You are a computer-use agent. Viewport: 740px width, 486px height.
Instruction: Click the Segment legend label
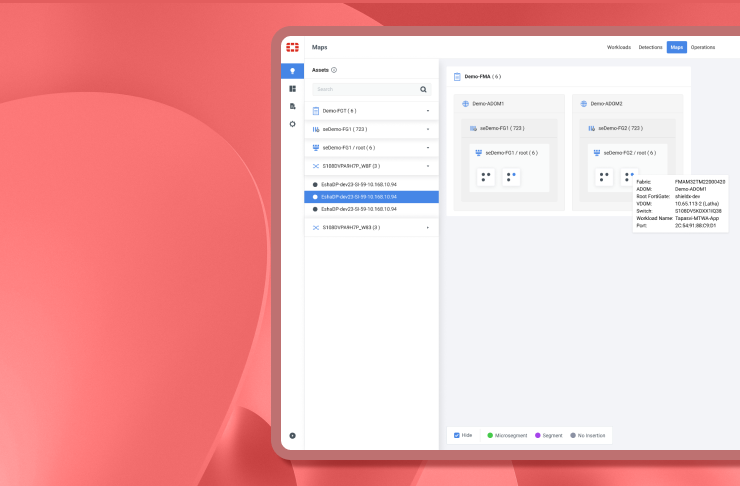point(553,436)
